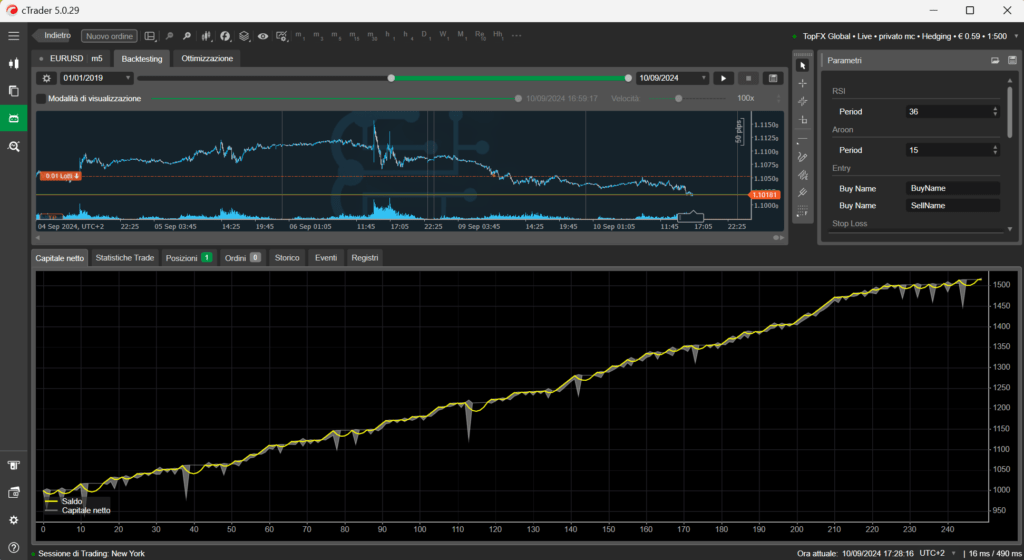
Task: Click the 0.01 Lotti position label on chart
Action: (x=61, y=176)
